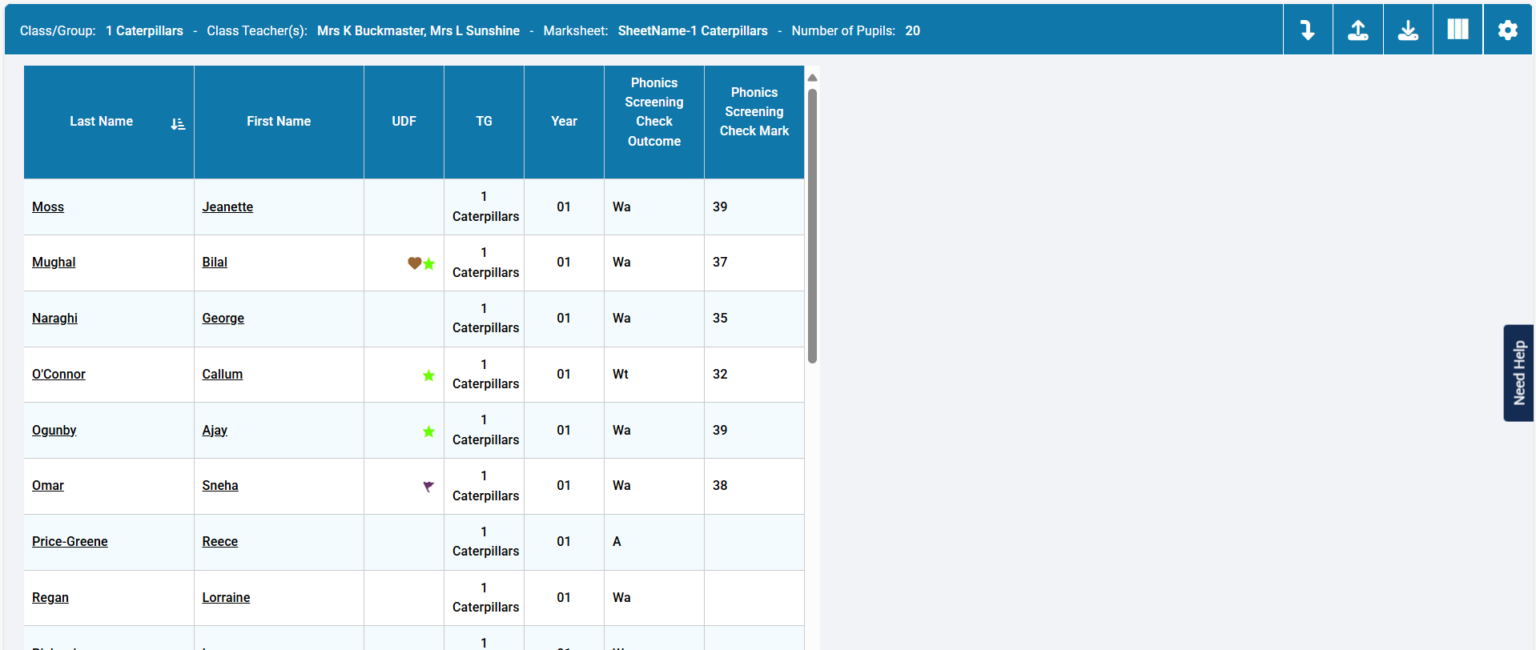Click the brown heart icon for Bilal Mughal
1536x650 pixels.
414,263
